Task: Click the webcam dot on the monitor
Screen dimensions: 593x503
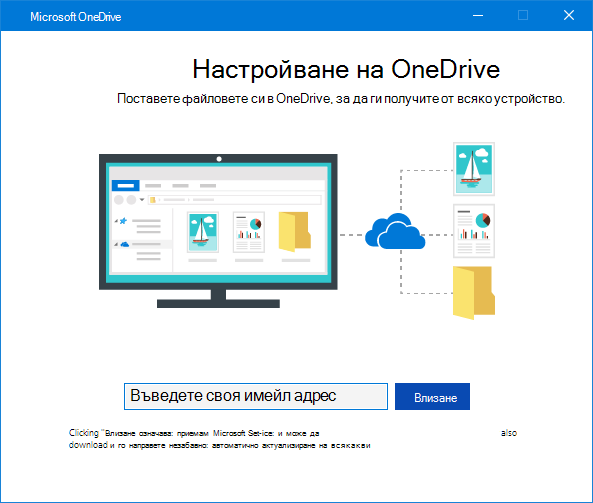Action: click(x=219, y=159)
